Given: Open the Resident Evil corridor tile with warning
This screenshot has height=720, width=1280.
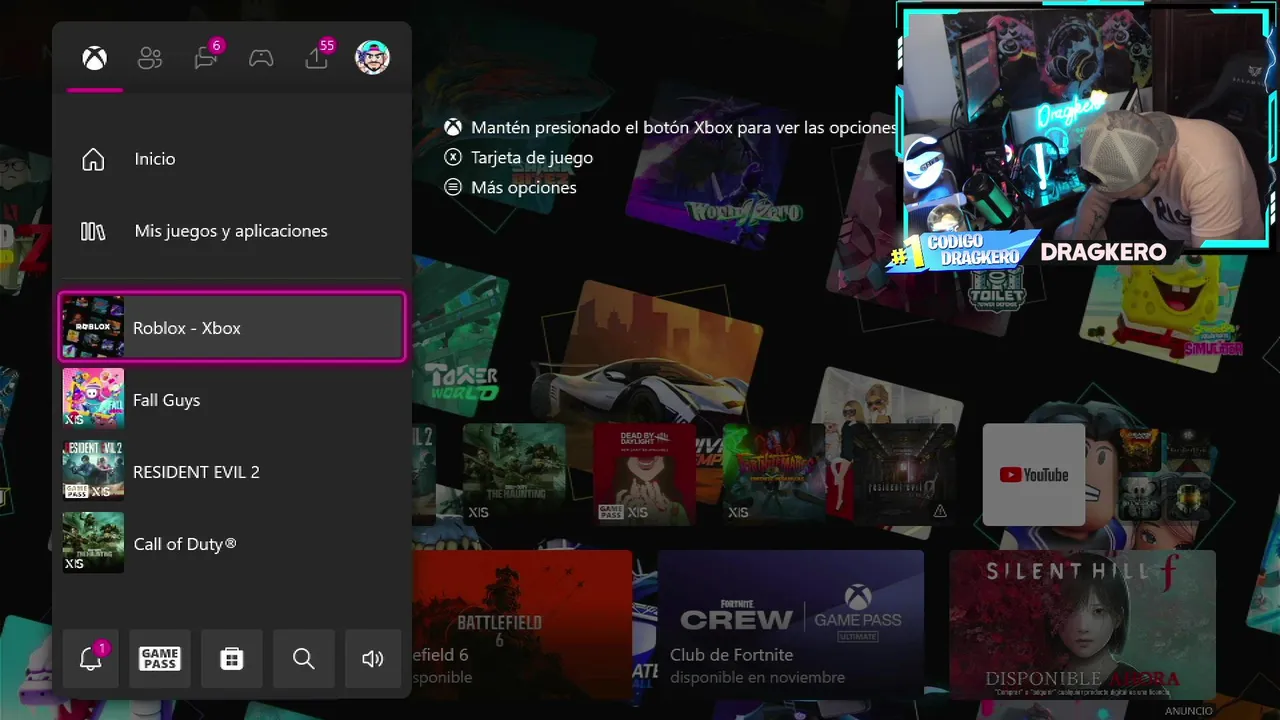Looking at the screenshot, I should coord(904,474).
